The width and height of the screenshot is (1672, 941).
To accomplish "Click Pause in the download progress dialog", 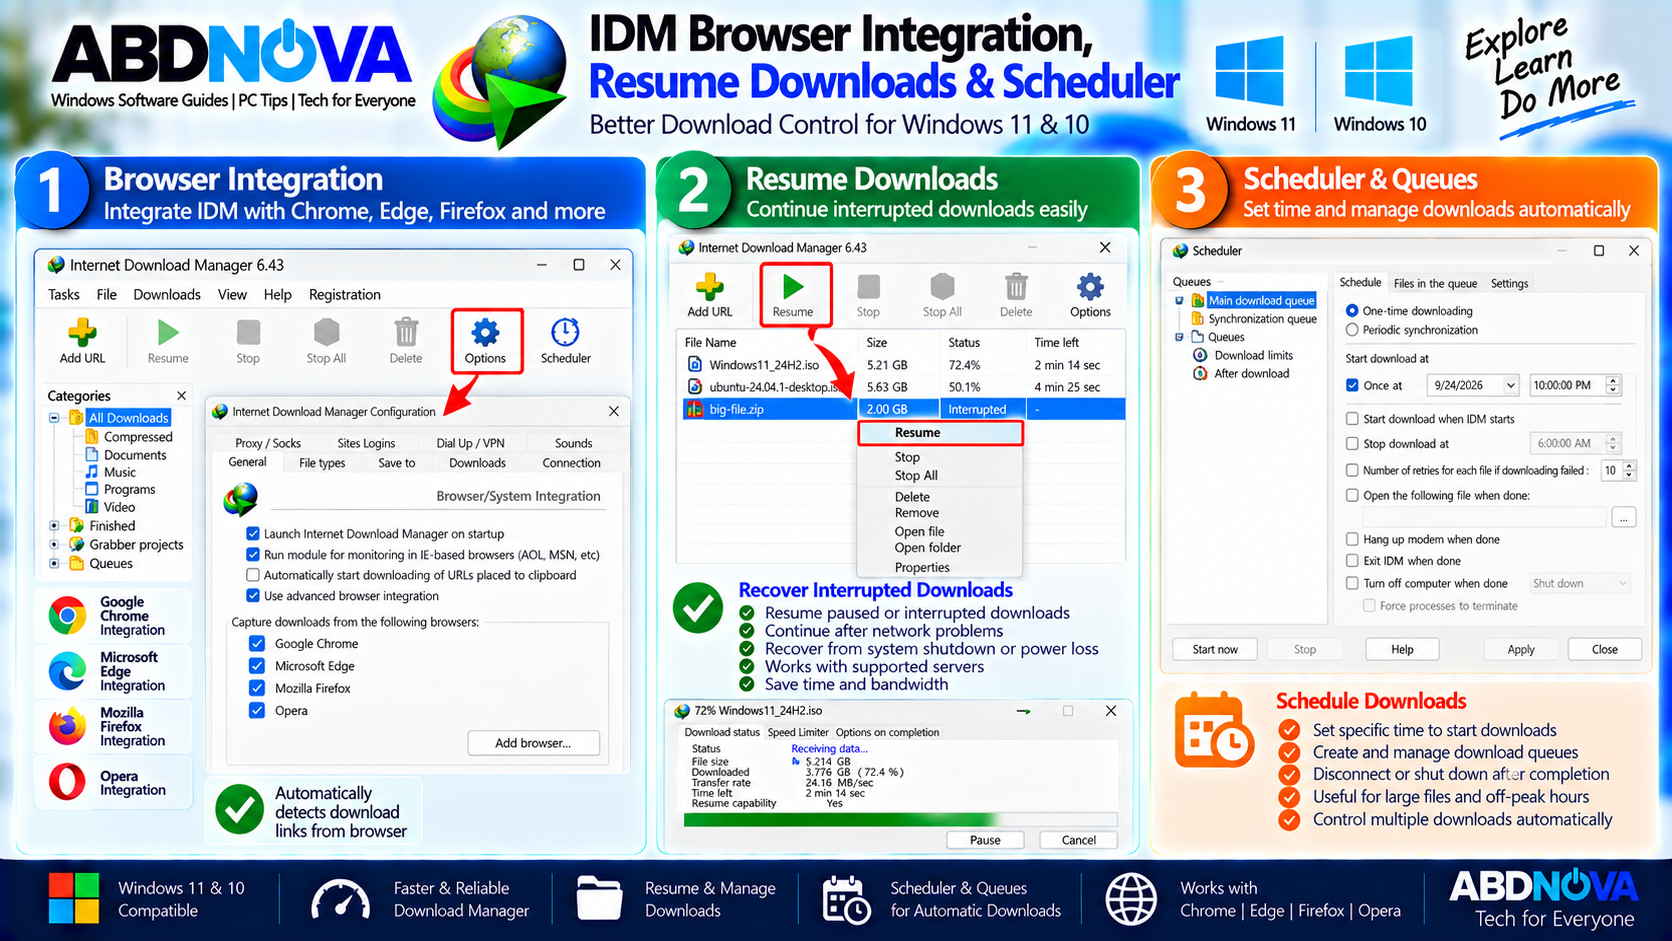I will [985, 840].
